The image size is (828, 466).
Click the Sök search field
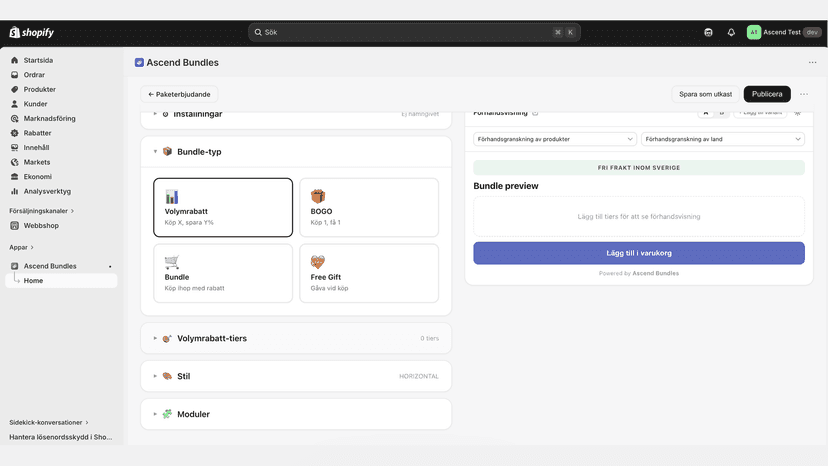point(415,32)
